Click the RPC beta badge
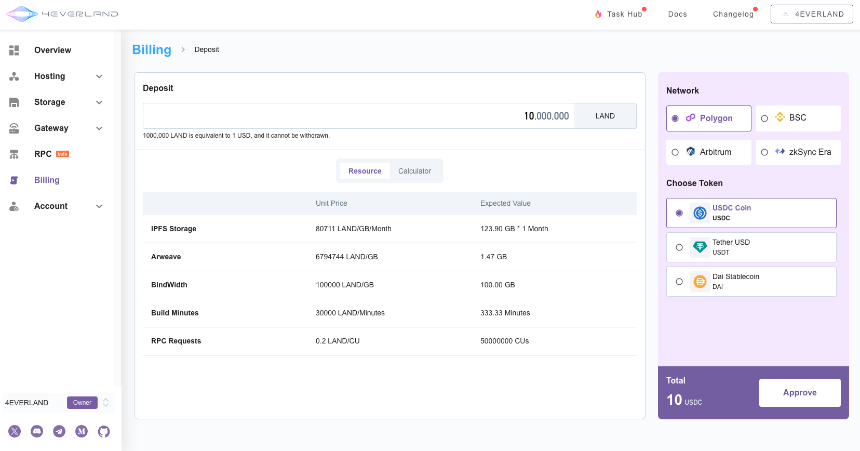The width and height of the screenshot is (860, 451). click(x=63, y=154)
